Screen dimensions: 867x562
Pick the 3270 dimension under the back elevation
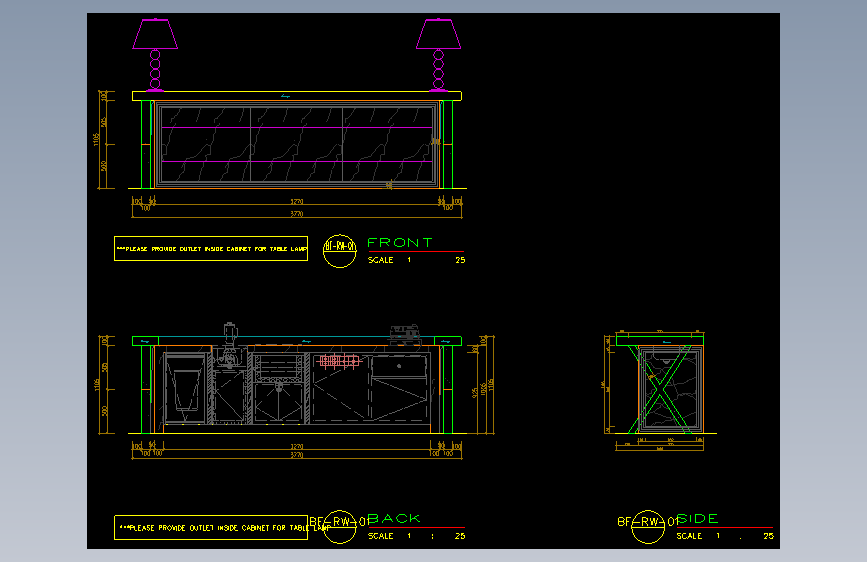tap(297, 446)
